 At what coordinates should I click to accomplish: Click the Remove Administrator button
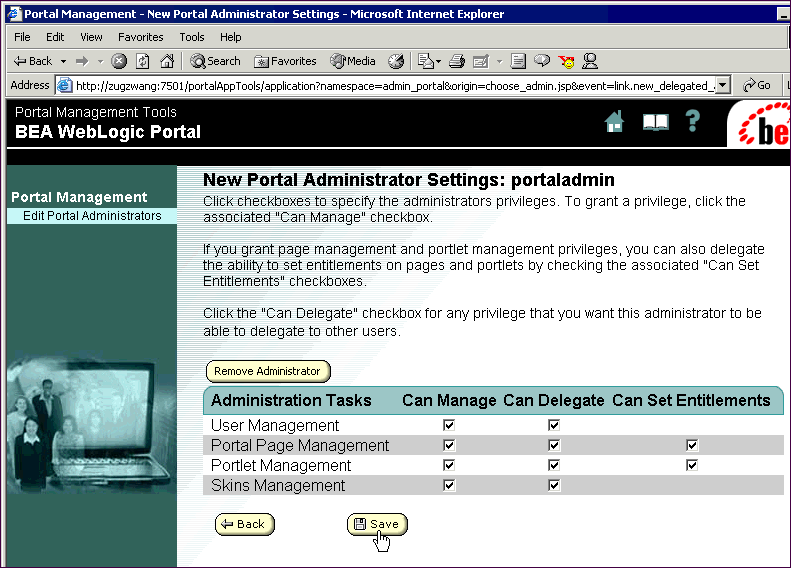[x=268, y=371]
